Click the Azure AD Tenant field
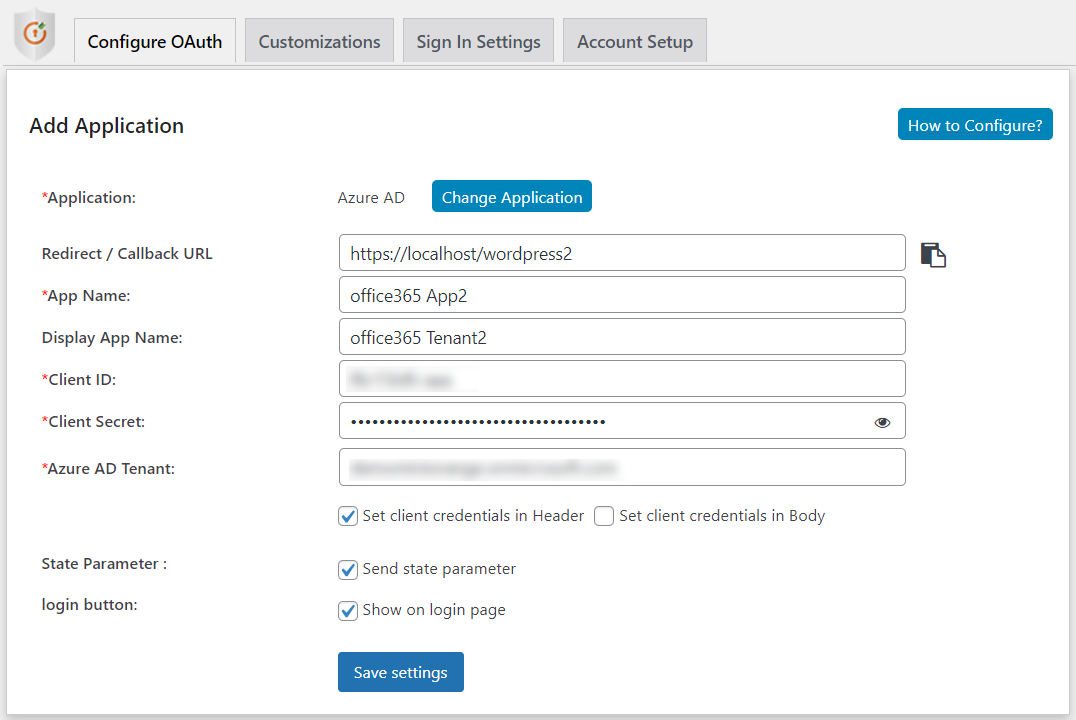Image resolution: width=1076 pixels, height=720 pixels. 622,467
